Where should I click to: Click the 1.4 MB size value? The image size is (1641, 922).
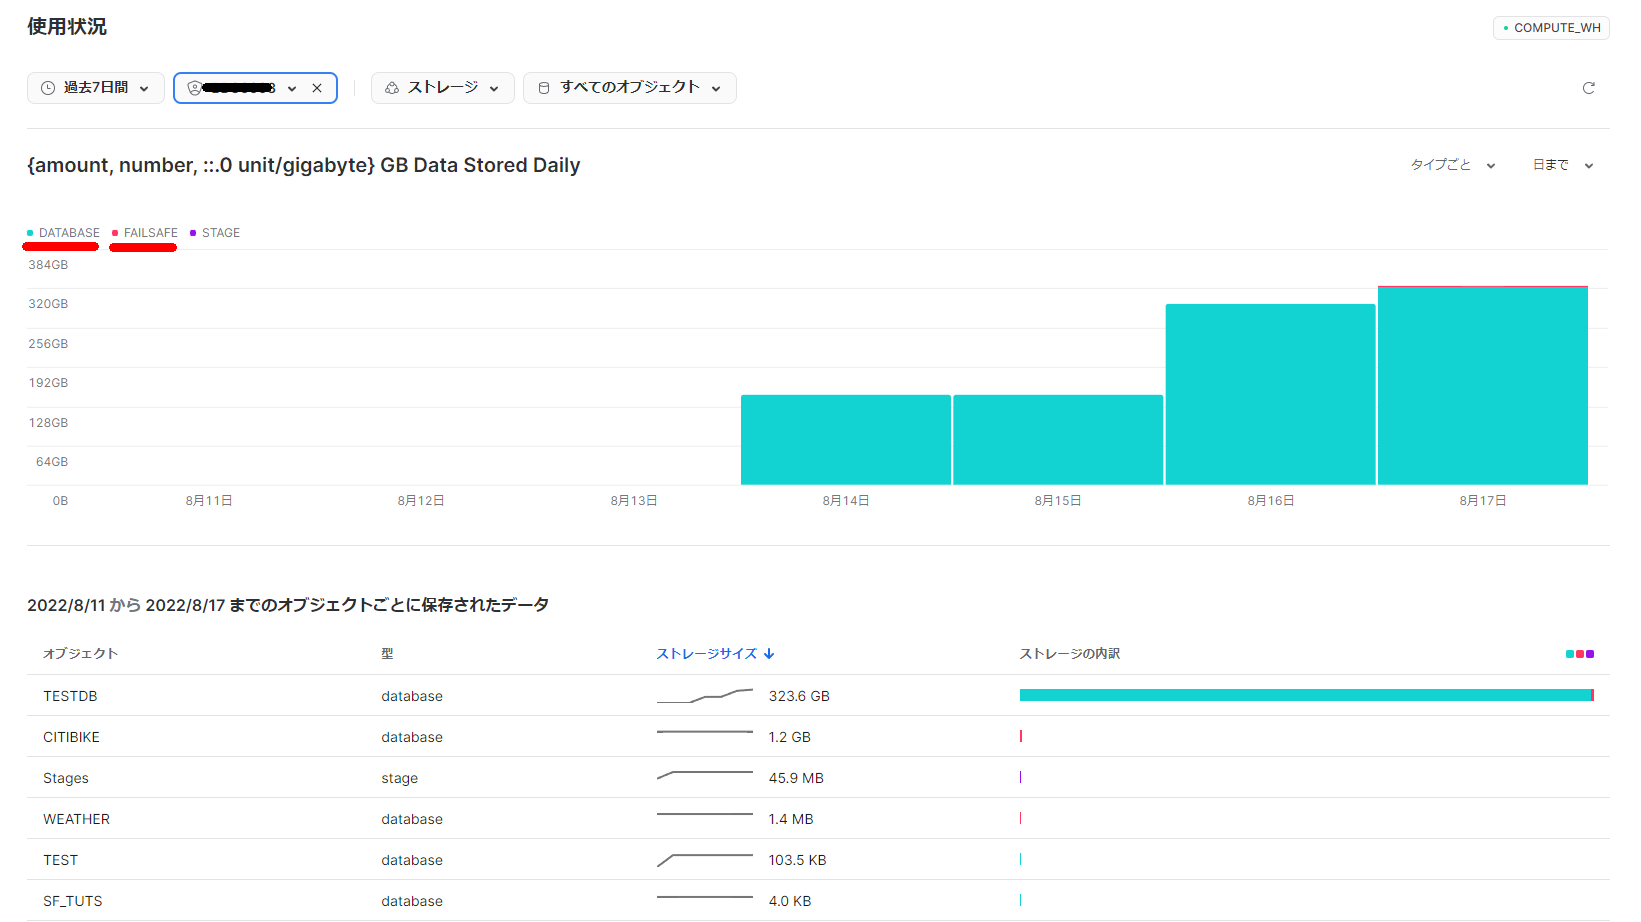click(x=791, y=819)
